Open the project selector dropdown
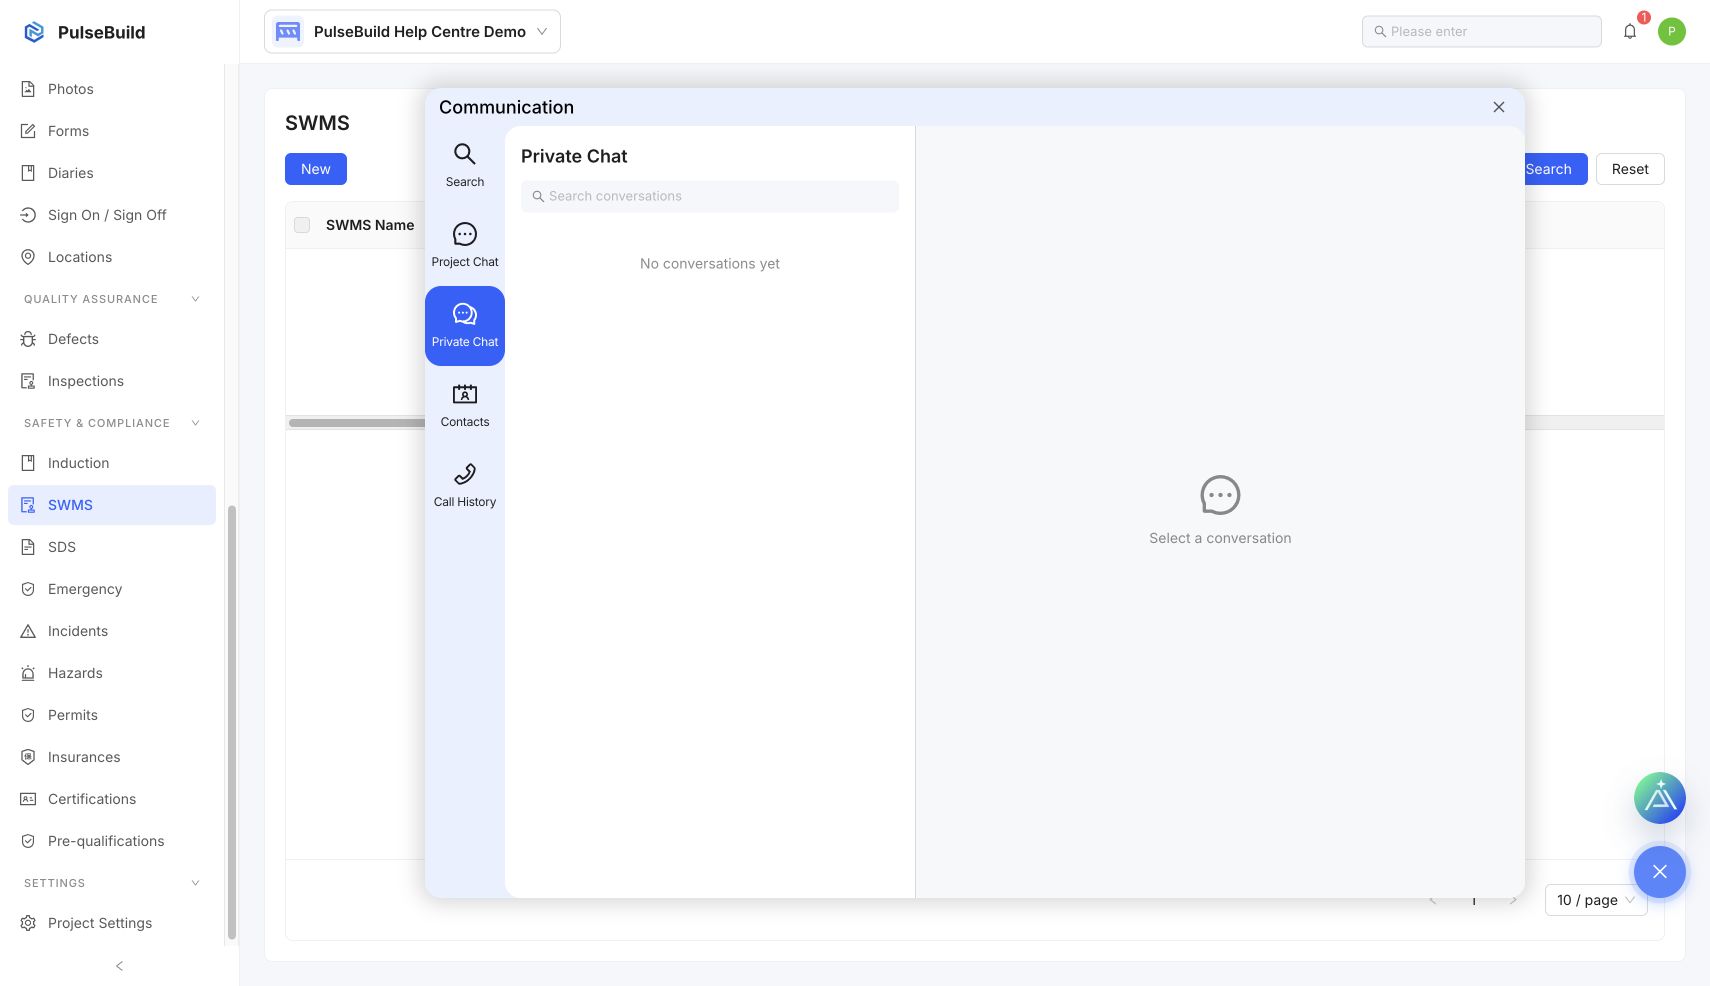 click(x=412, y=31)
